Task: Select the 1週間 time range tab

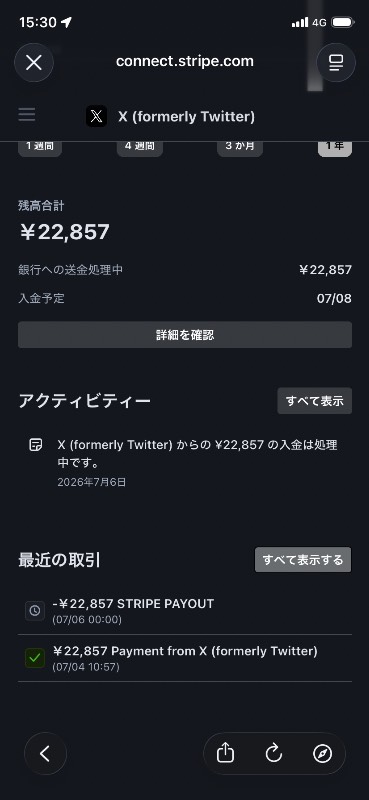Action: [40, 147]
